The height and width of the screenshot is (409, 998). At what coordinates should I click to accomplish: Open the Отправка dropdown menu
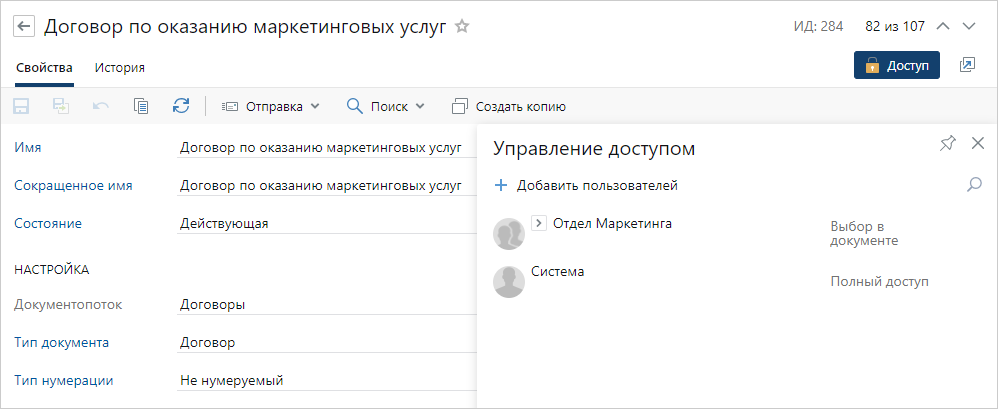[270, 106]
